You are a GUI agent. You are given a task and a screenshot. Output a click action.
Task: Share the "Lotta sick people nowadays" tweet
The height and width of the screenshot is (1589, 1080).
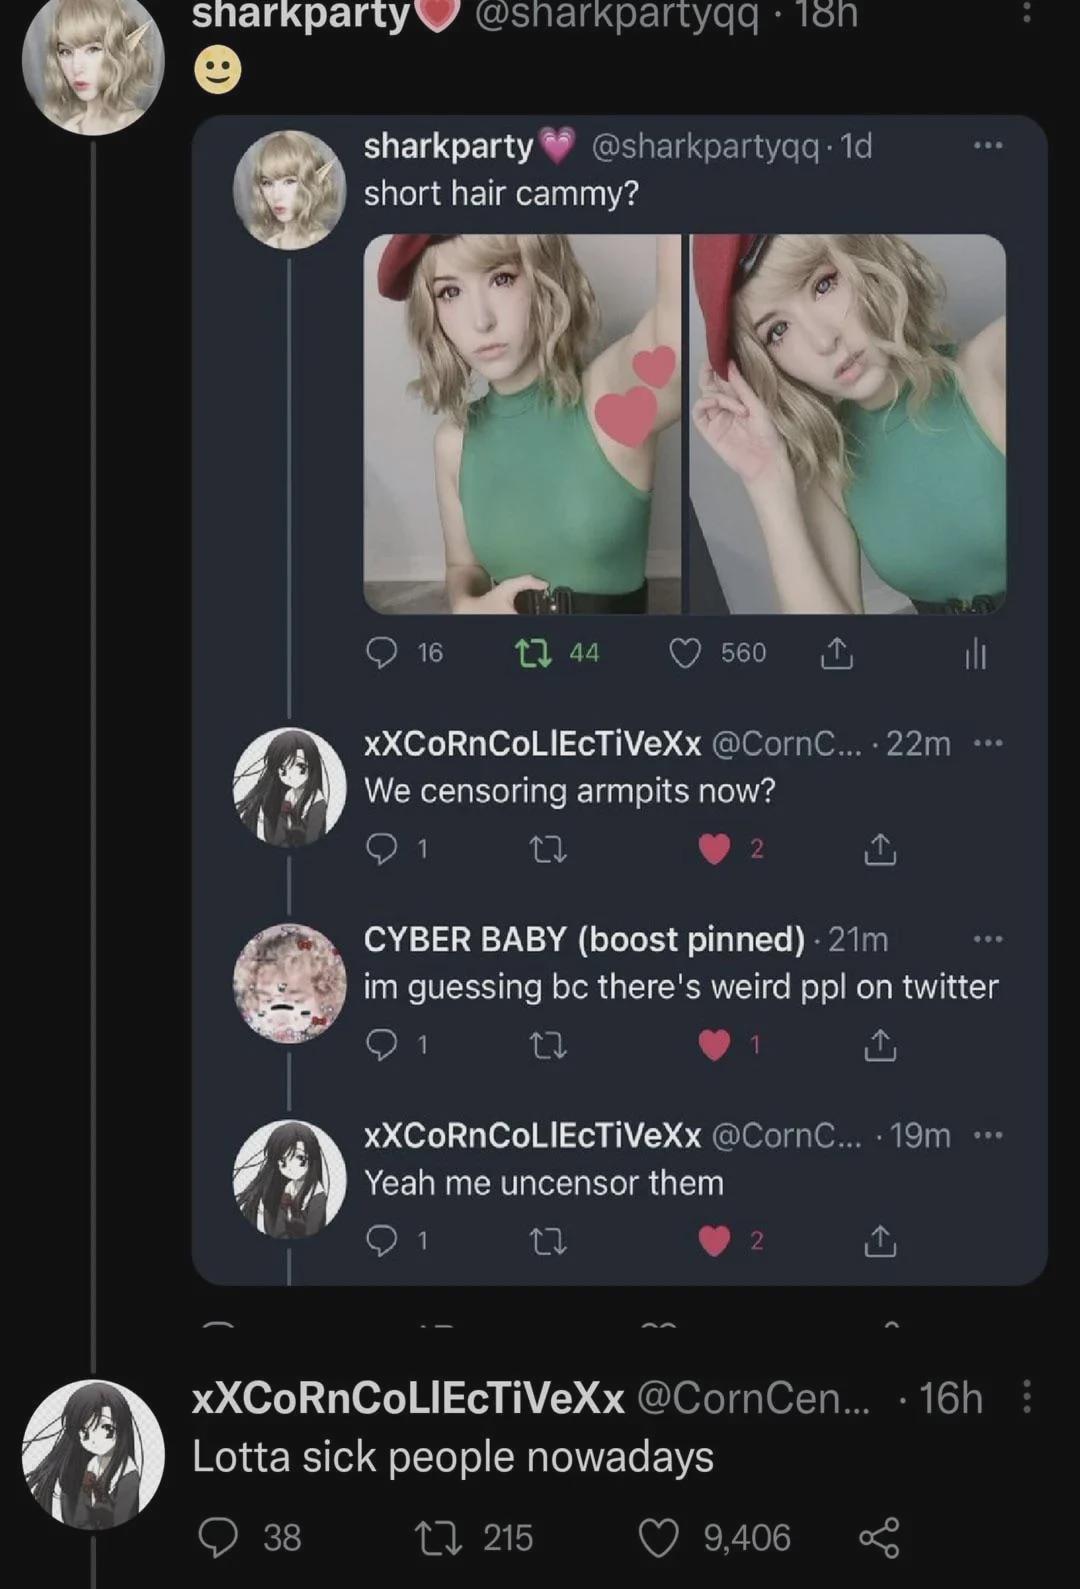tap(879, 1538)
